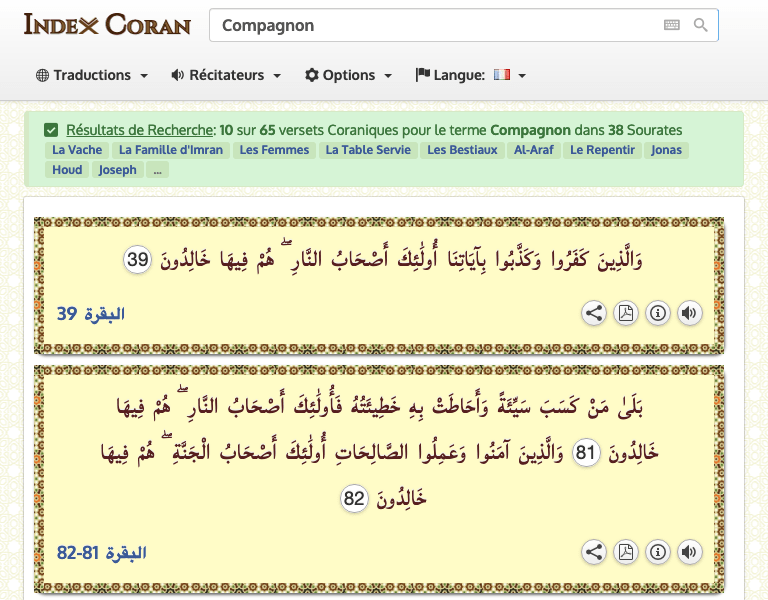Click the Compagnon search input field
Image resolution: width=768 pixels, height=600 pixels.
click(435, 25)
